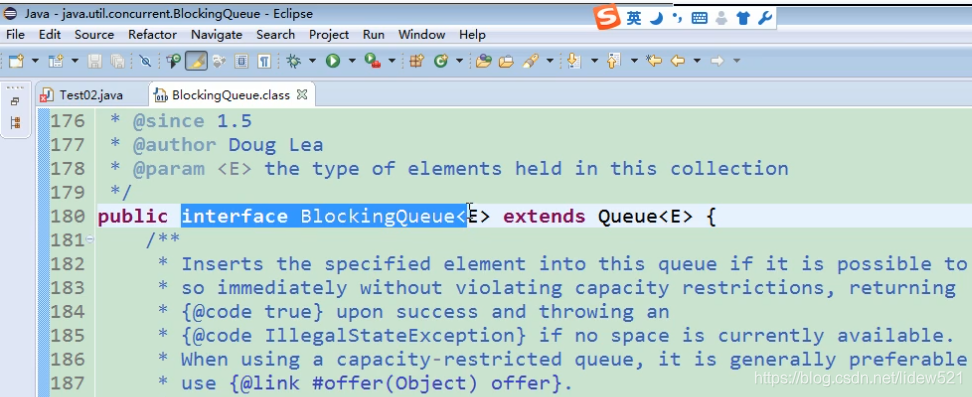
Task: Open the Next Annotation dropdown arrow
Action: (594, 61)
